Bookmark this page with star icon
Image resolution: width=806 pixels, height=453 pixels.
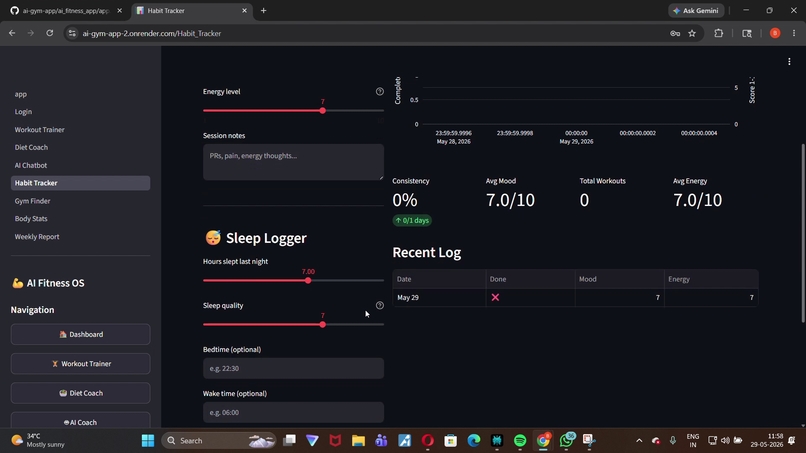[x=692, y=33]
